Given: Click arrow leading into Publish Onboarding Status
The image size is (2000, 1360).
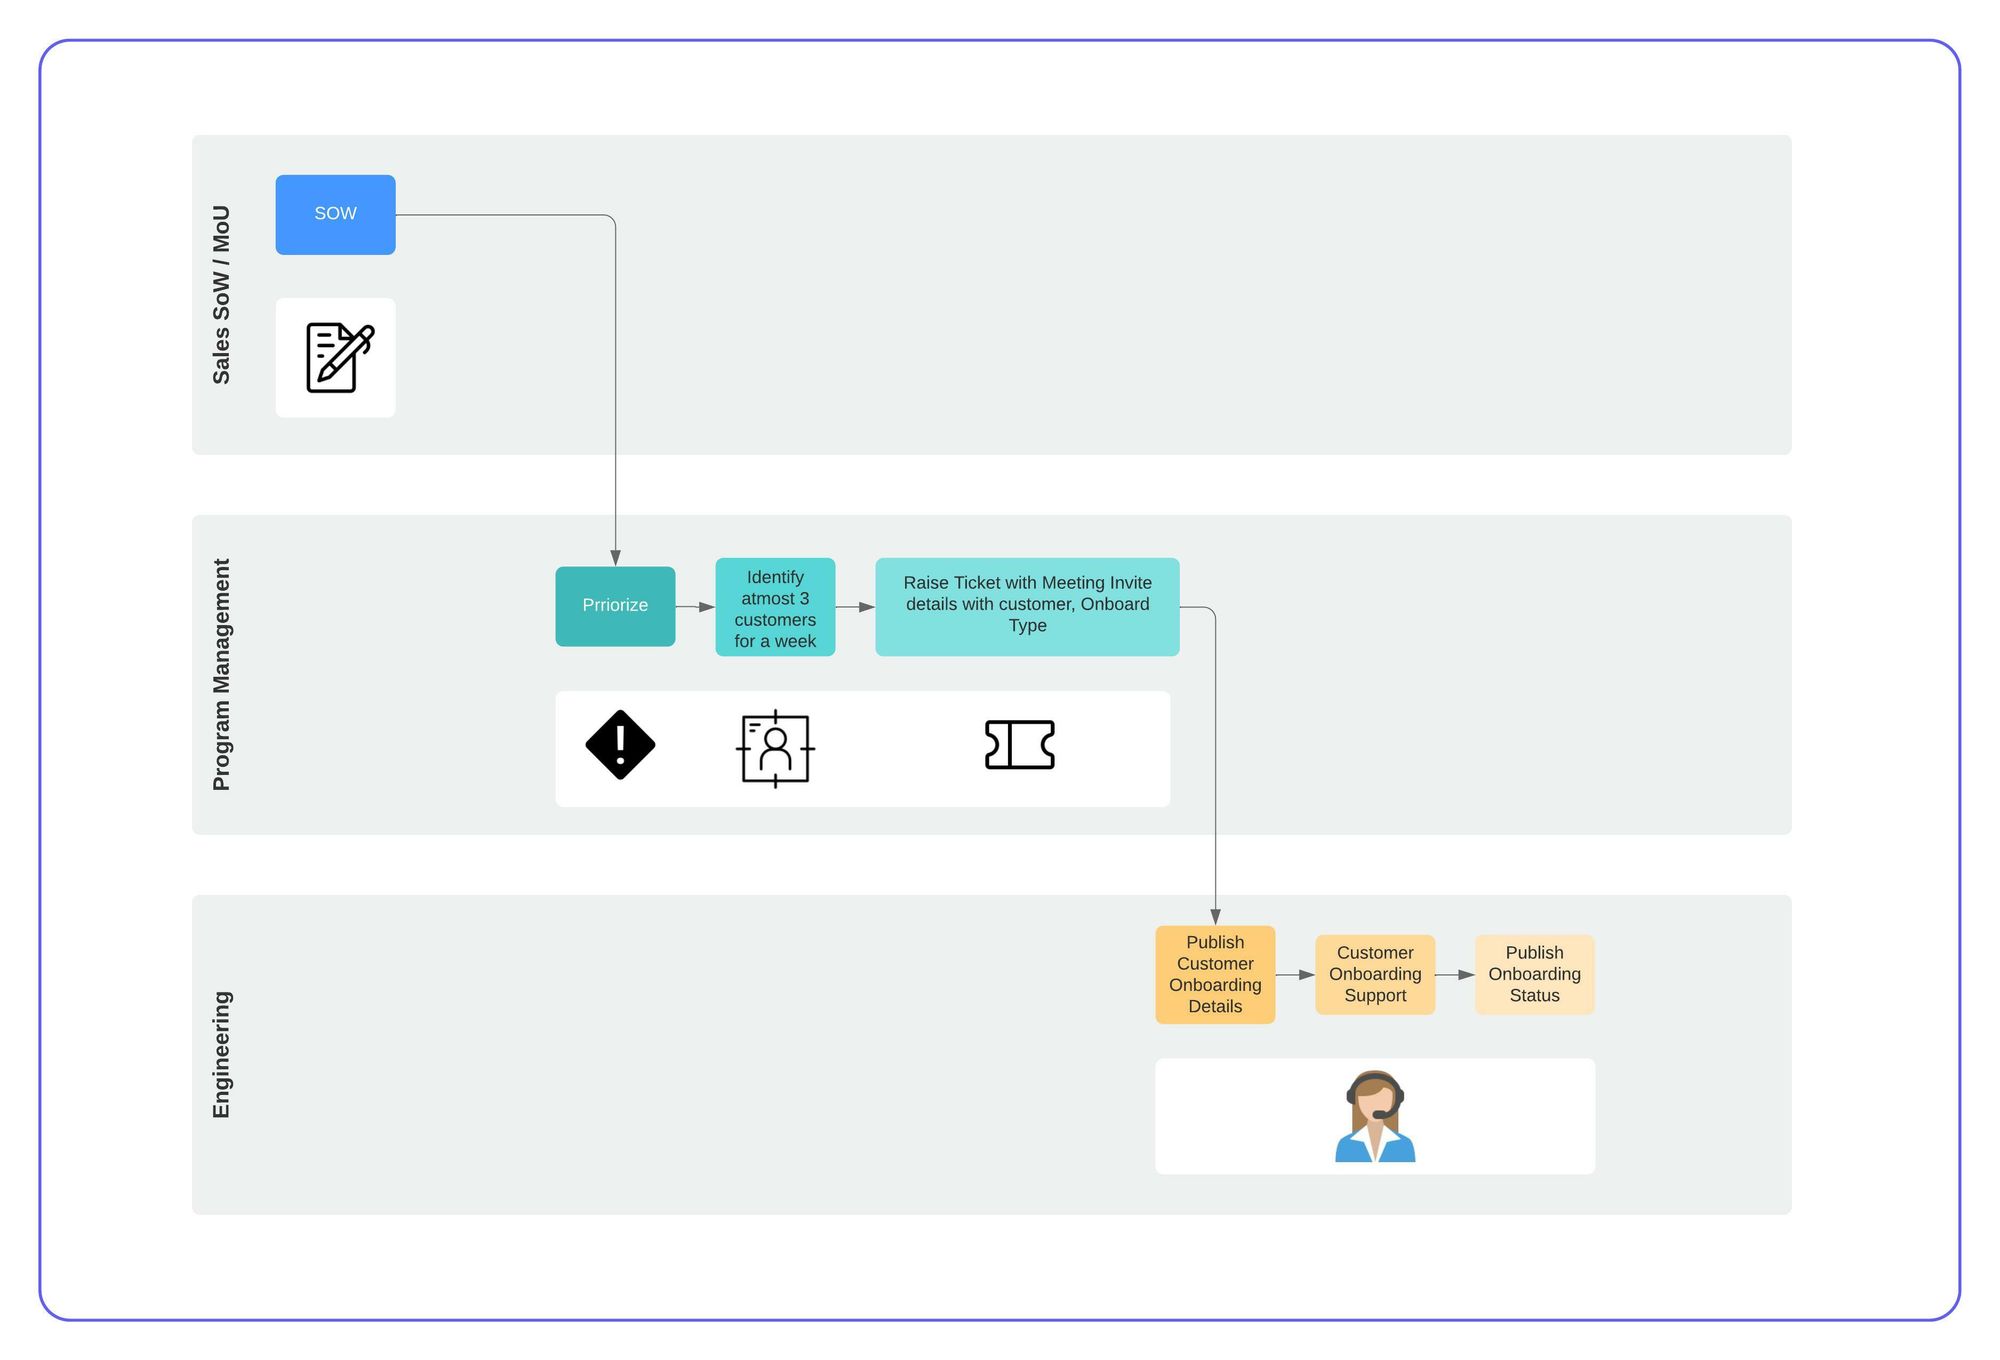Looking at the screenshot, I should click(x=1455, y=974).
